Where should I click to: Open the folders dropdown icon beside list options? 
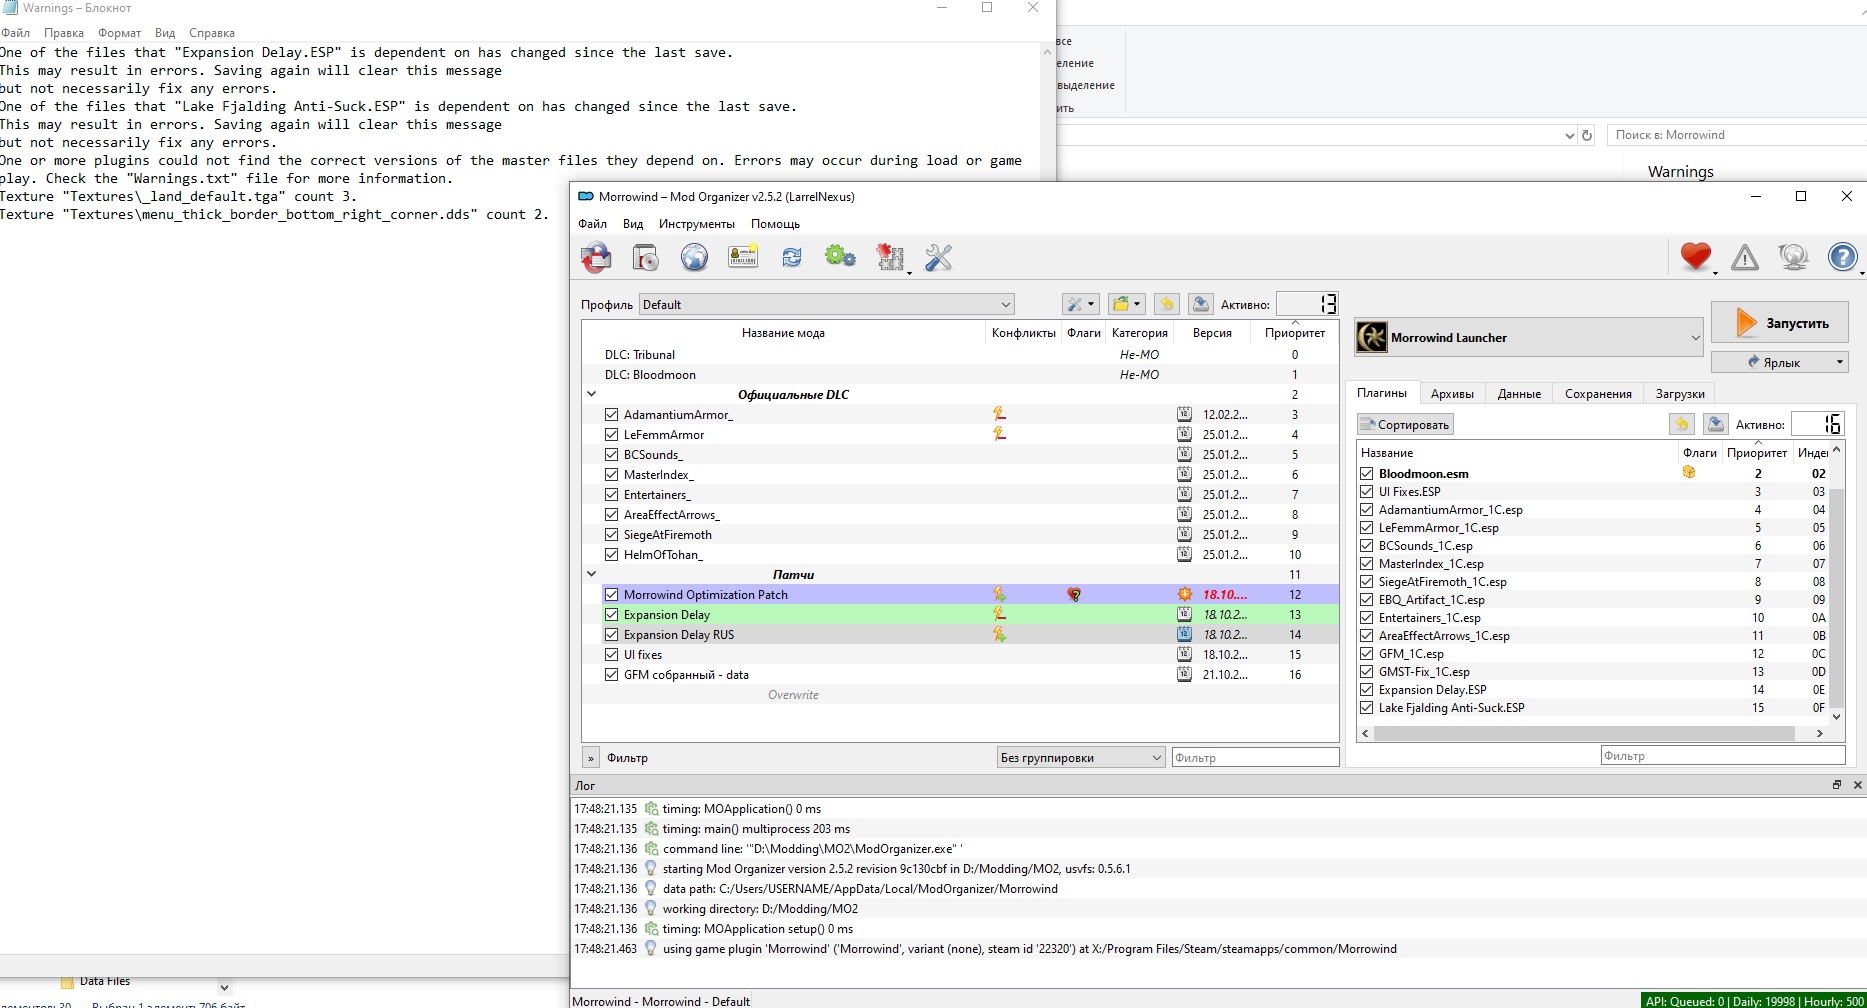[1126, 304]
